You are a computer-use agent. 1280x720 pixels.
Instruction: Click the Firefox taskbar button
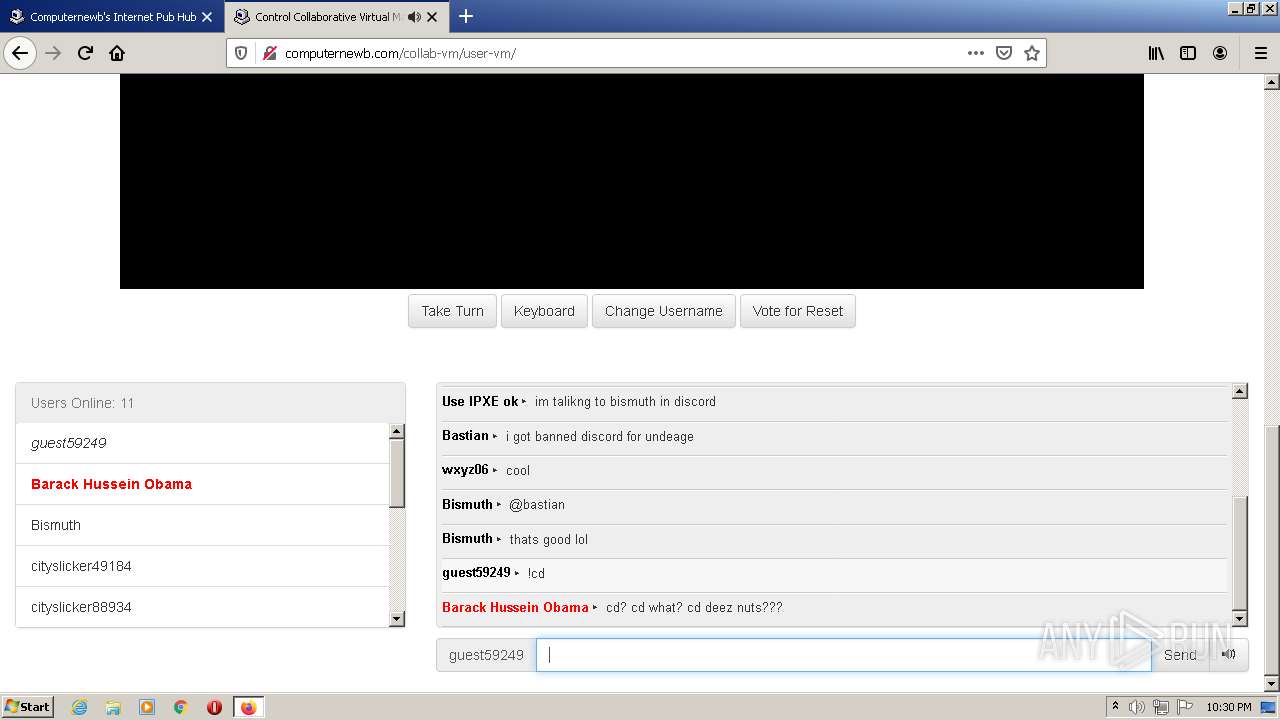[x=248, y=707]
